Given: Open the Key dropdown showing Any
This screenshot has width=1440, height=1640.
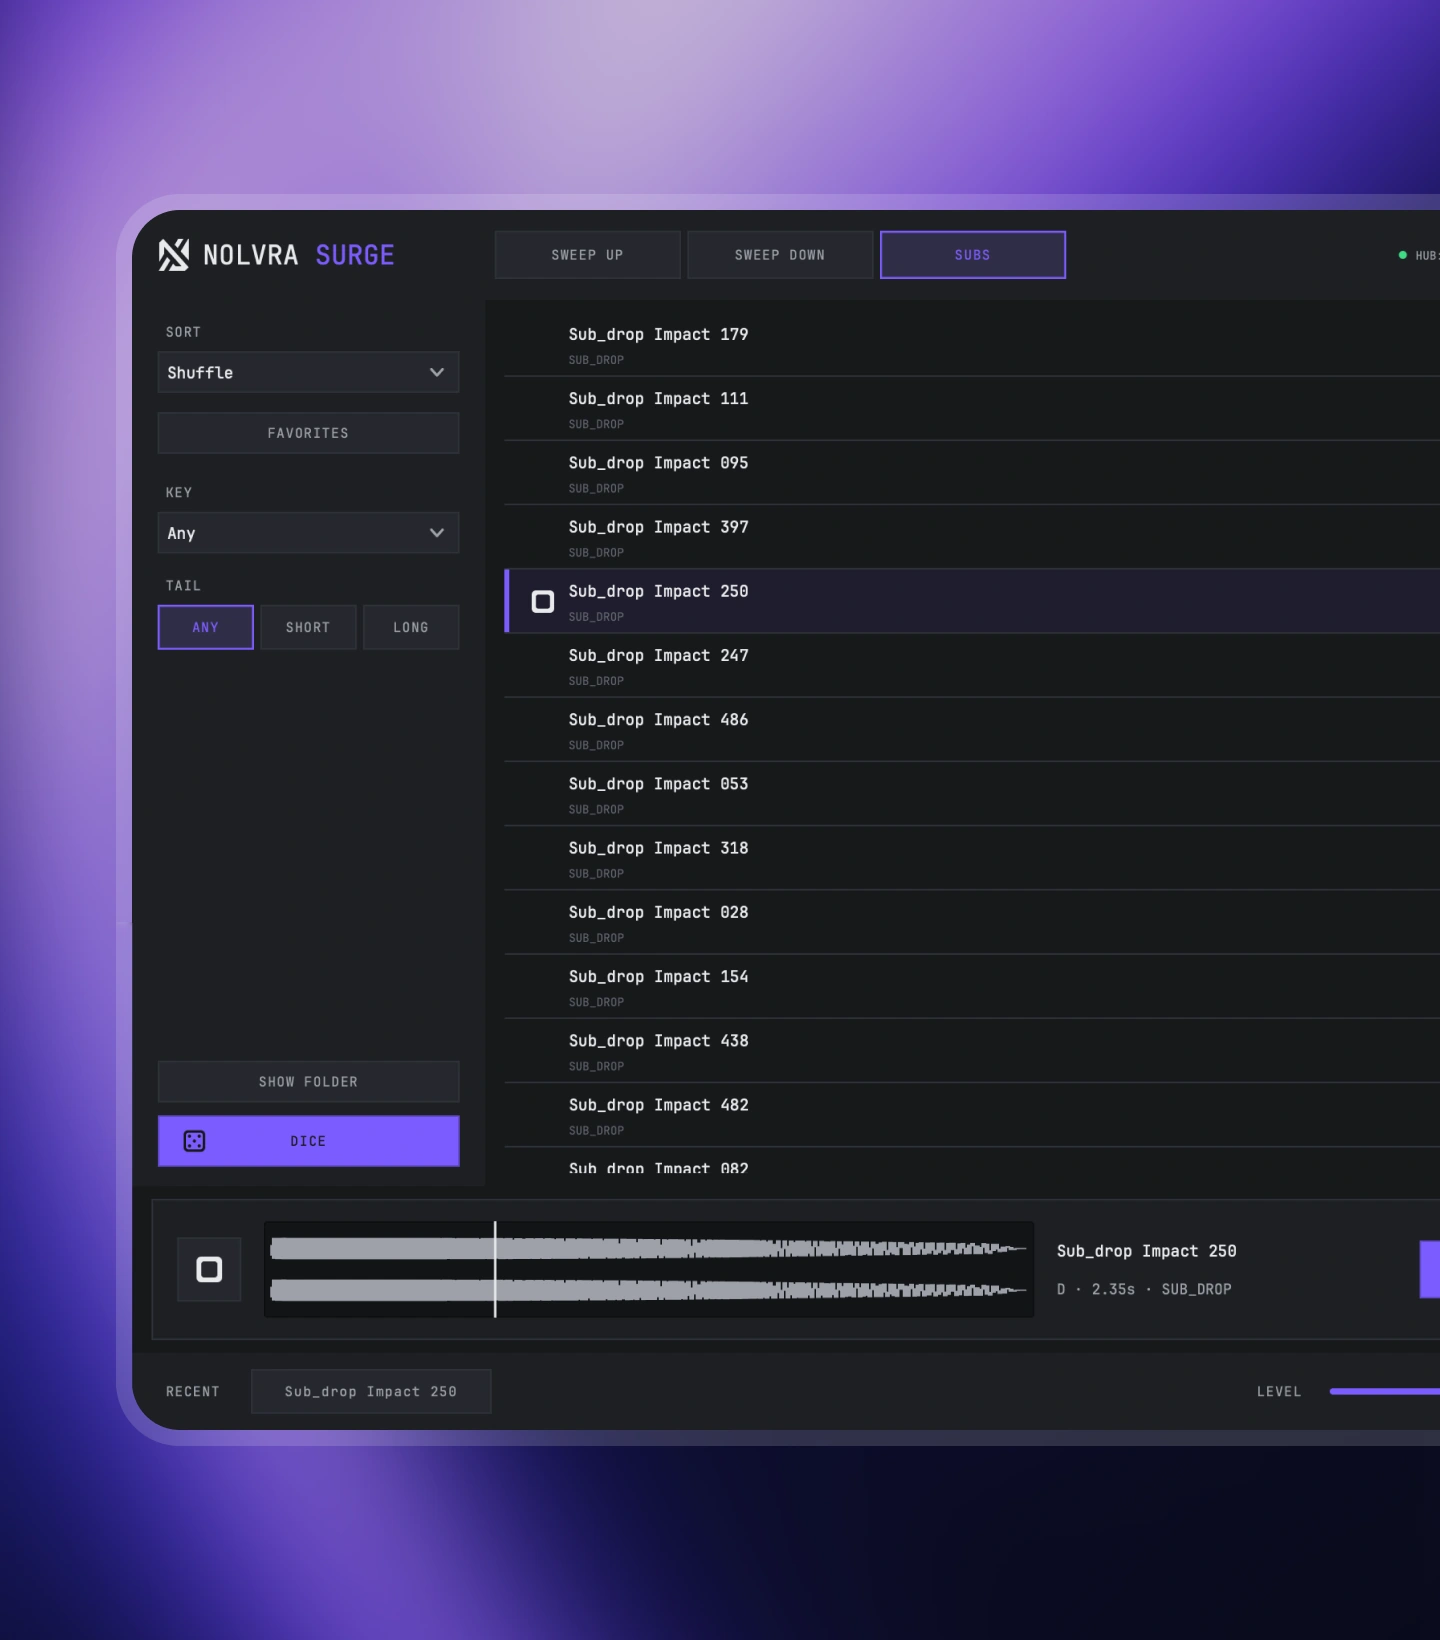Looking at the screenshot, I should click(308, 533).
